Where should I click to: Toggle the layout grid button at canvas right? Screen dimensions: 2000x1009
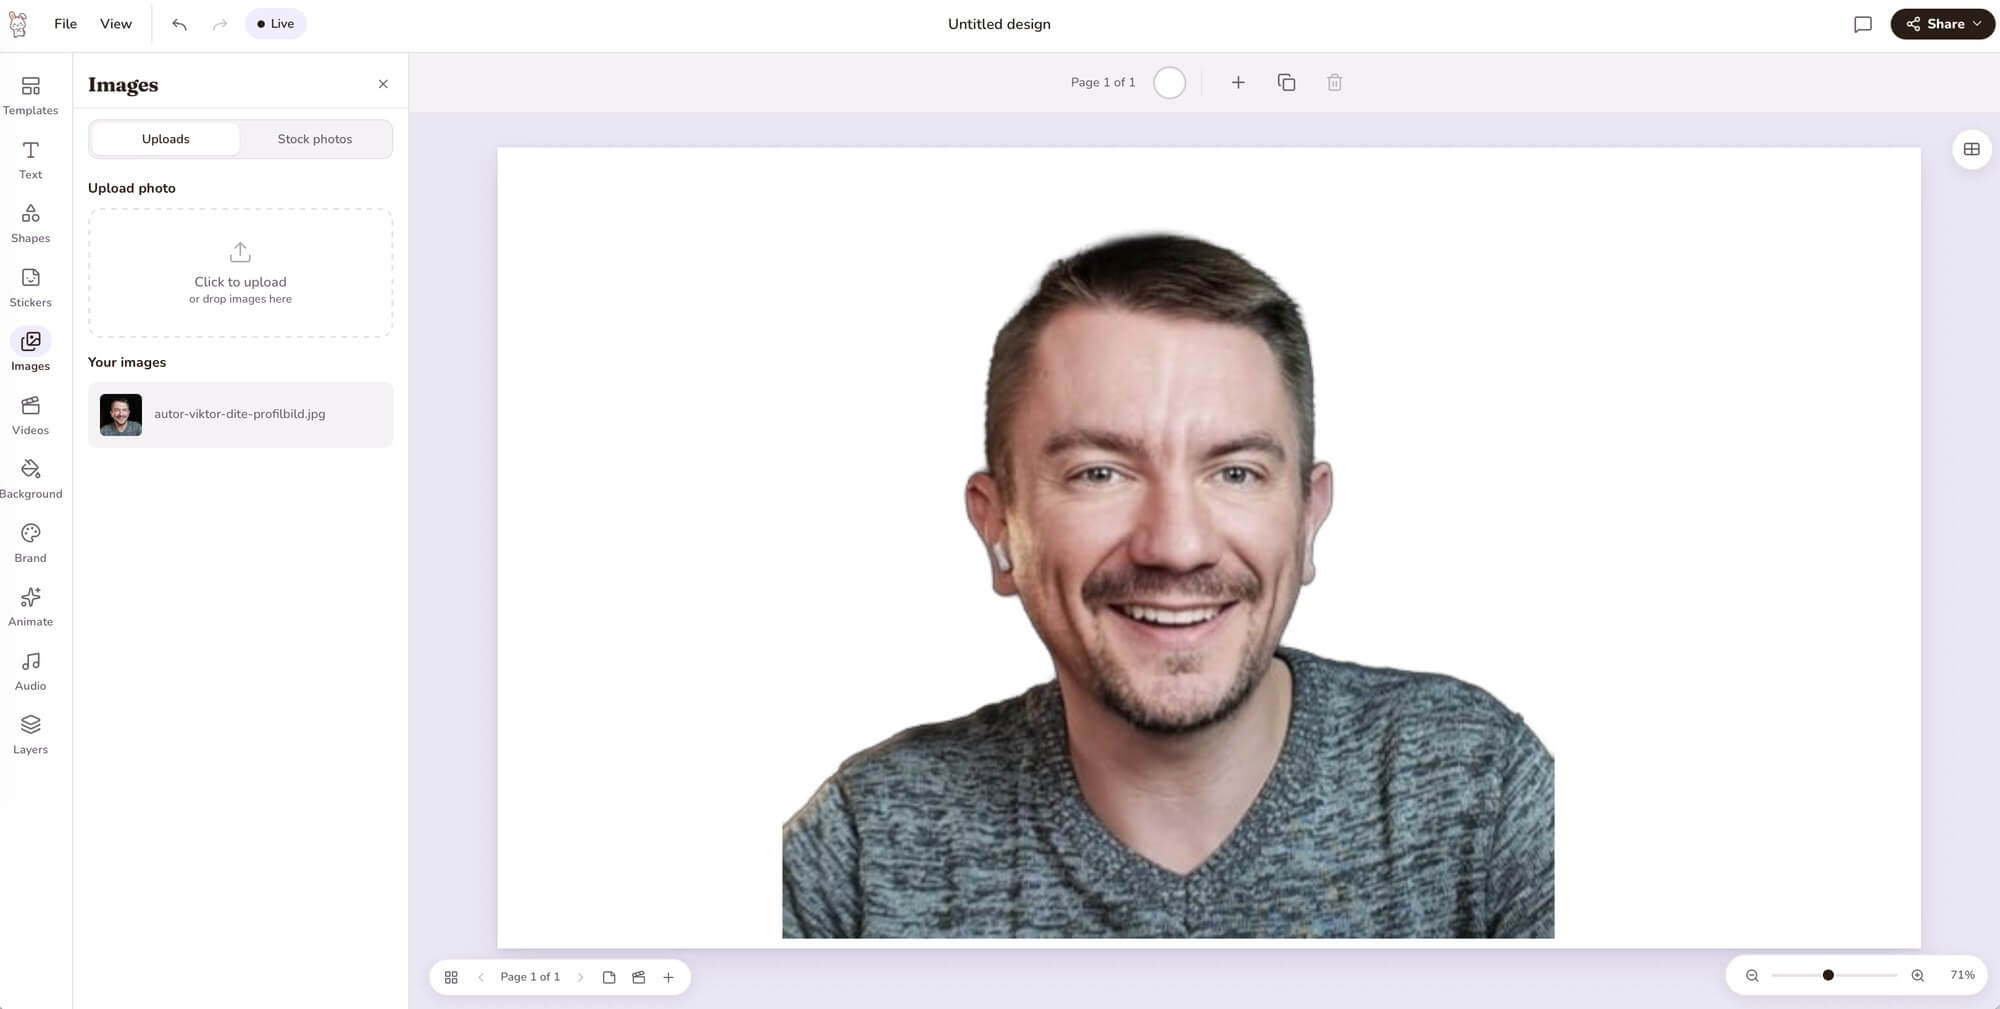click(1971, 149)
